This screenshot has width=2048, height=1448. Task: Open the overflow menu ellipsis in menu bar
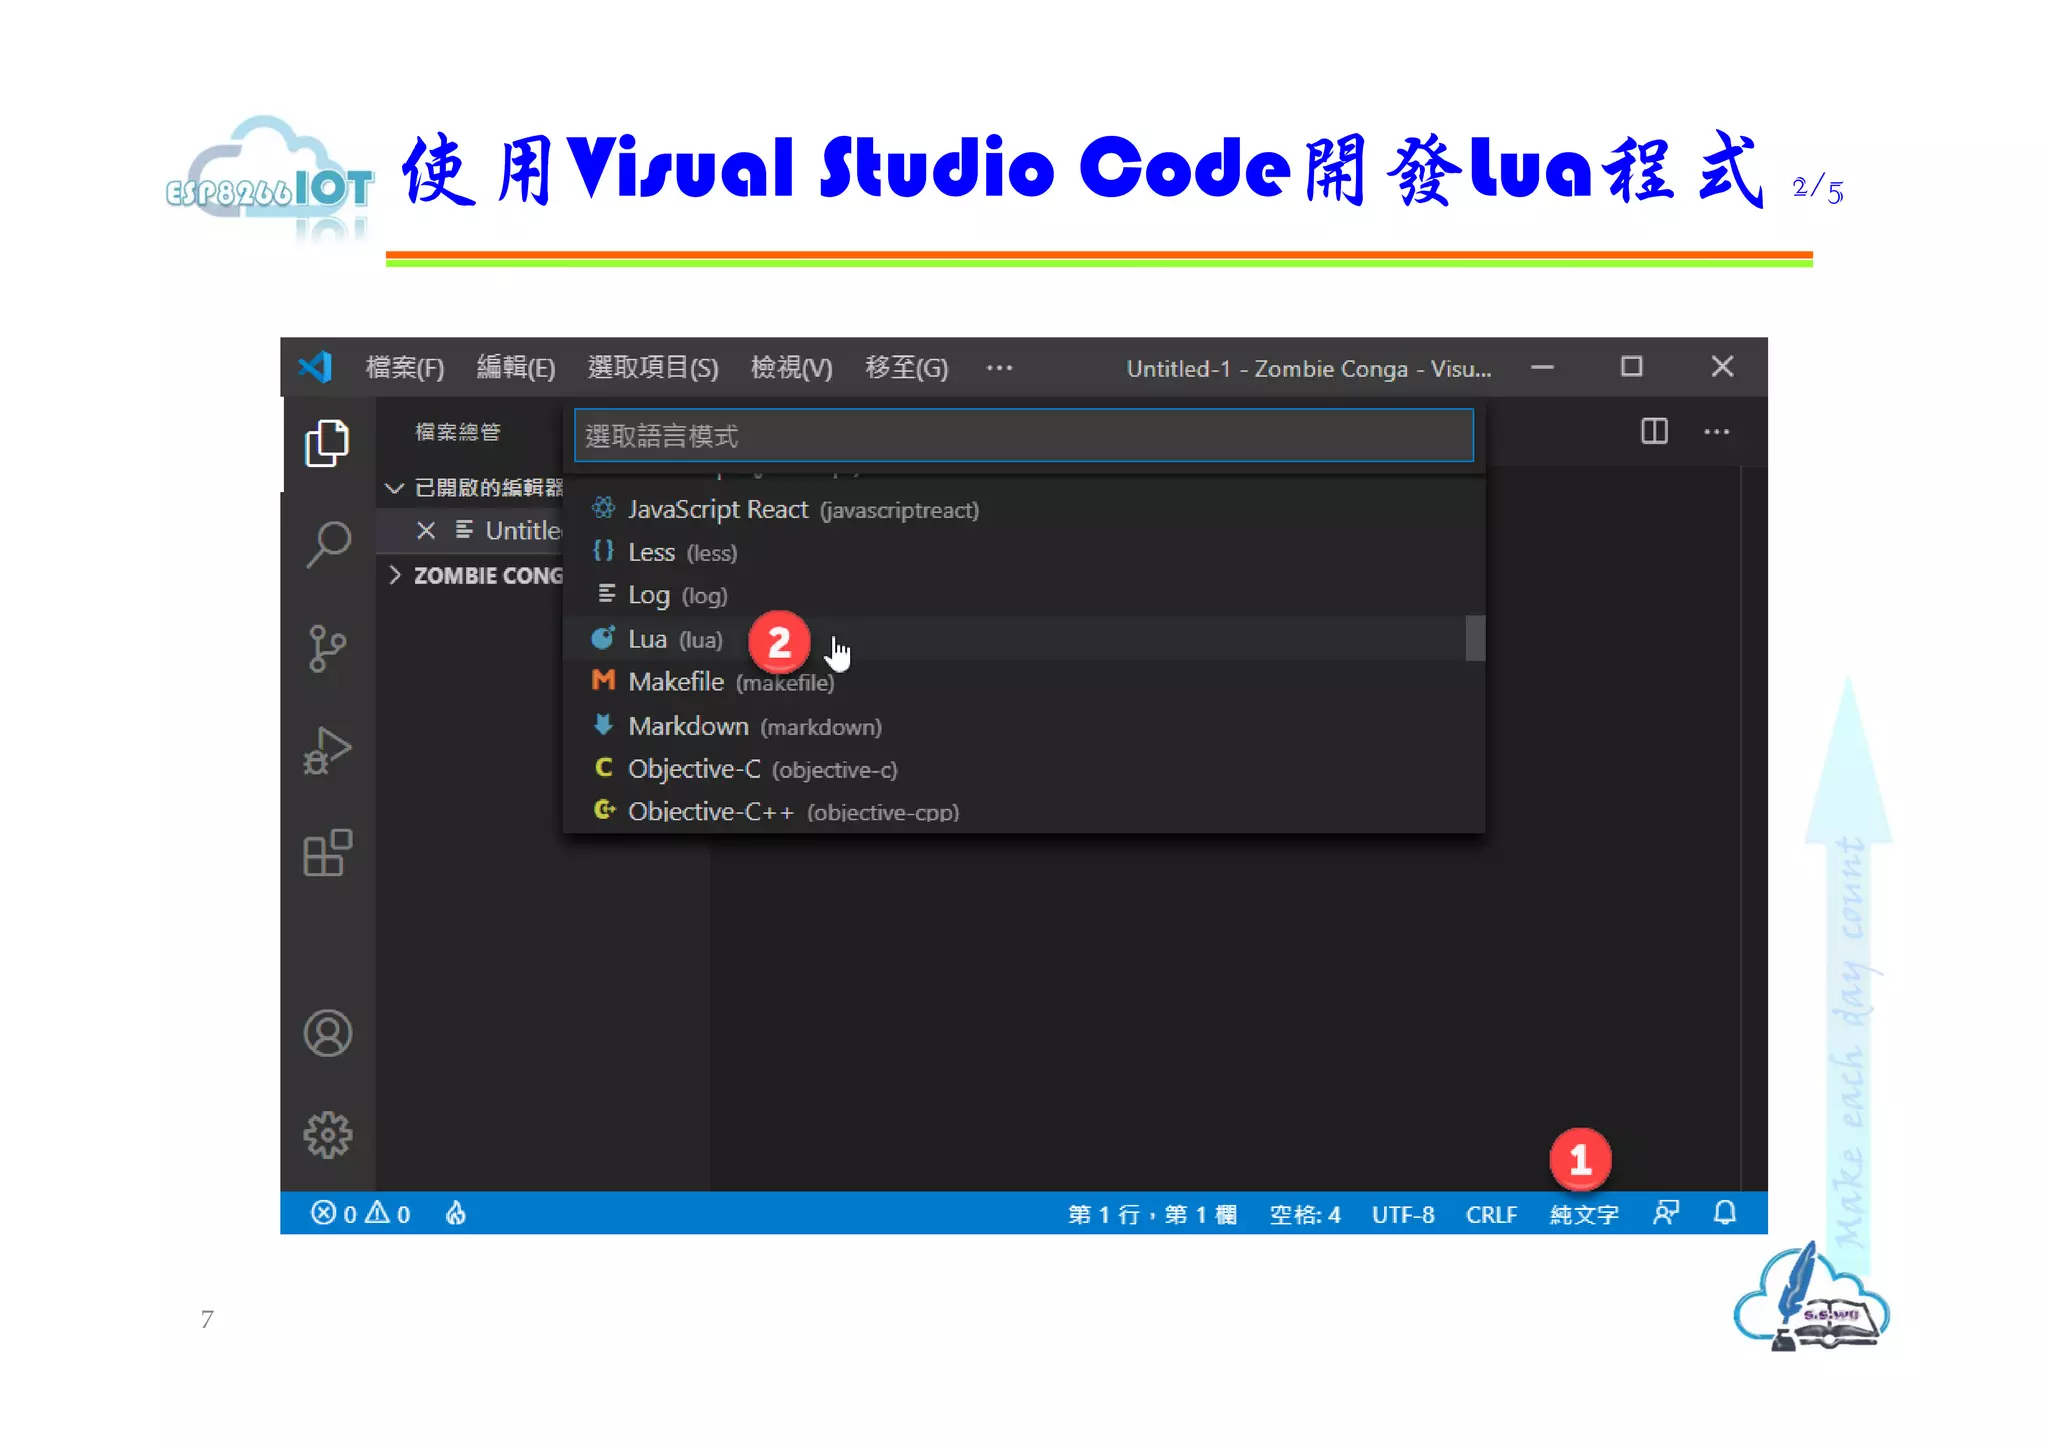point(999,368)
